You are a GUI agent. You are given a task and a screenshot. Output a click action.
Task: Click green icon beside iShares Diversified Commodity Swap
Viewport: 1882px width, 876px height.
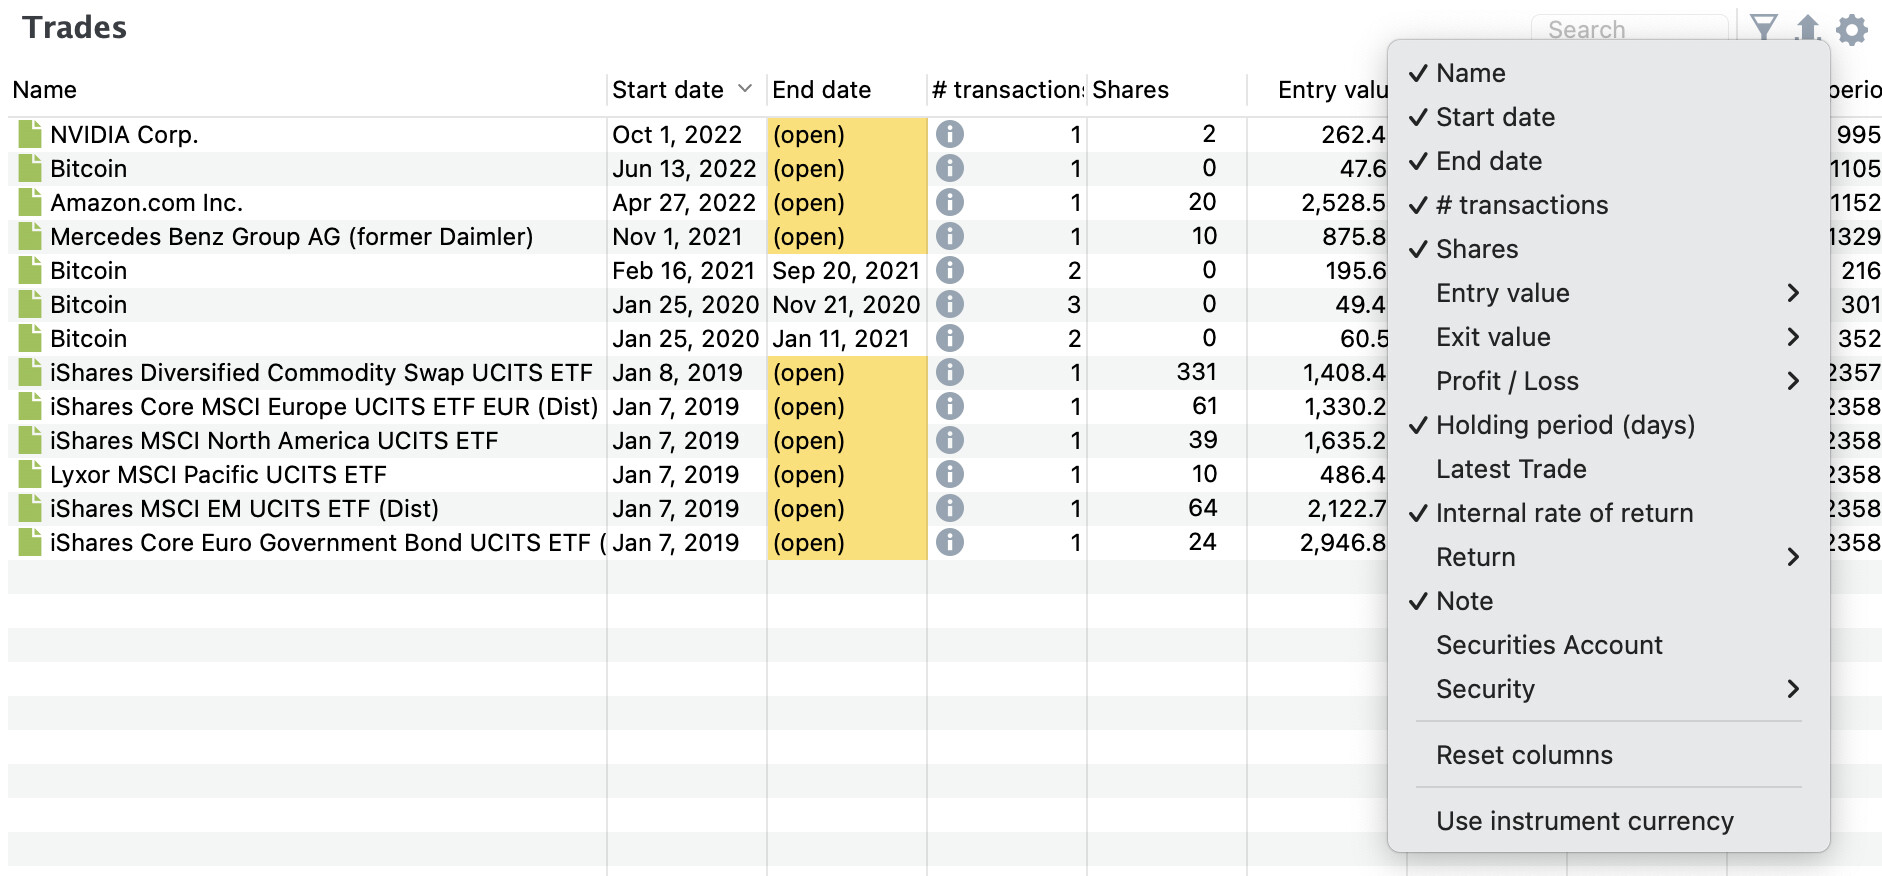click(30, 372)
